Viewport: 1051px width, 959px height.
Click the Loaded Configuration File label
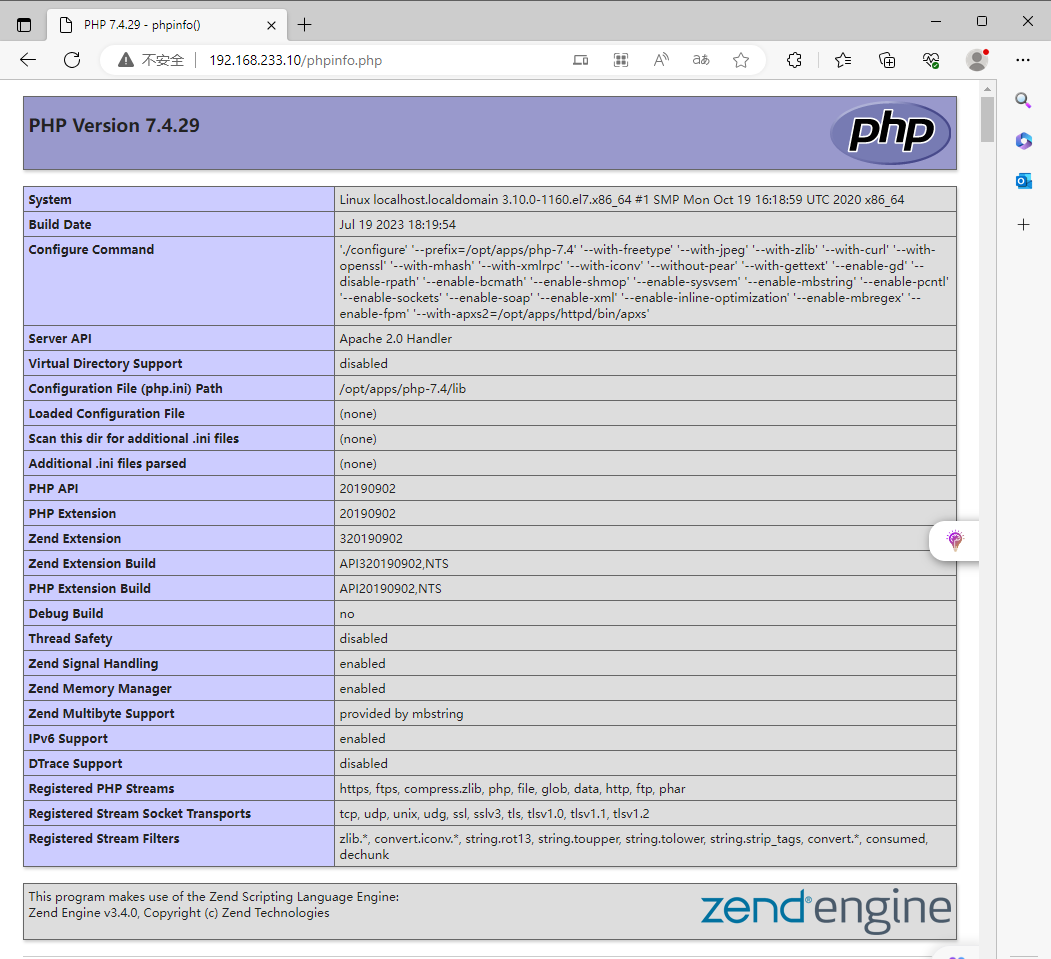point(107,413)
